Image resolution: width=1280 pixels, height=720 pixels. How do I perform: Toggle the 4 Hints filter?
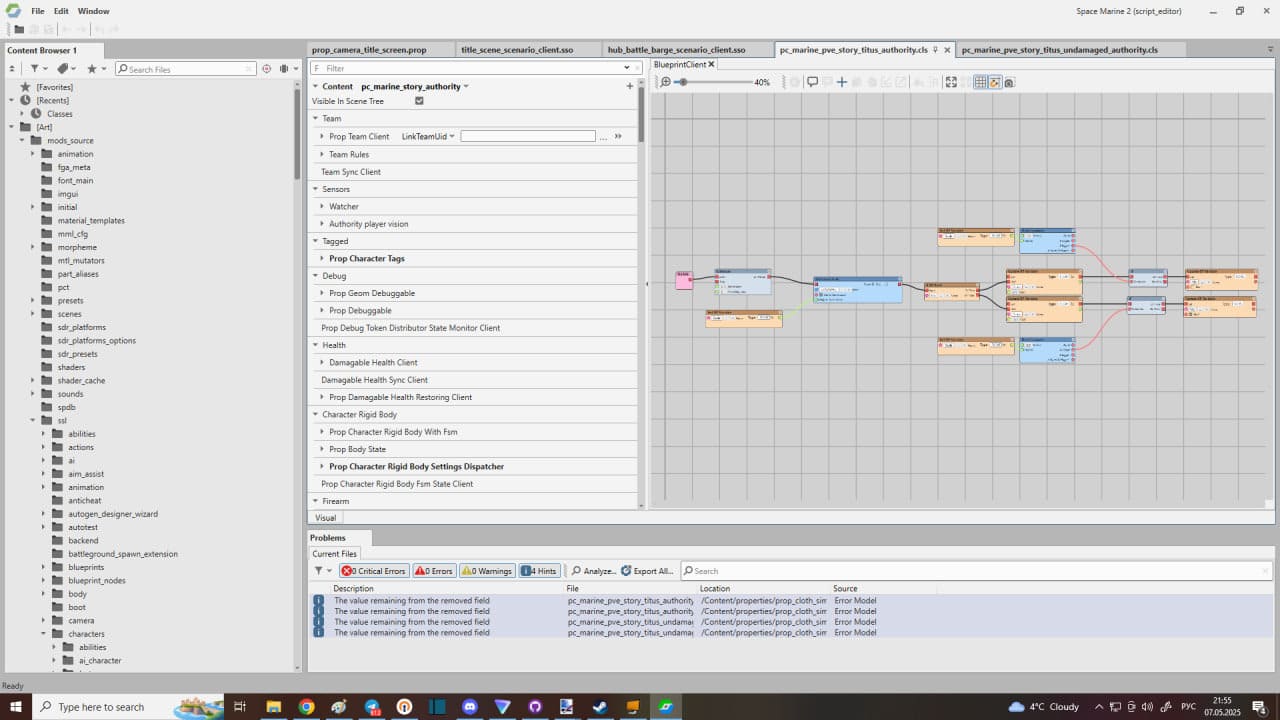point(539,571)
